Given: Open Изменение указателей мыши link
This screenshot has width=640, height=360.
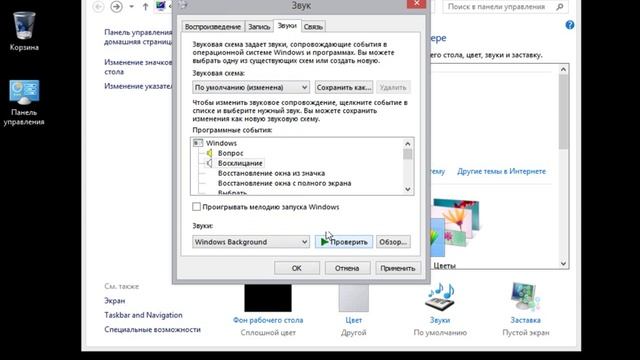Looking at the screenshot, I should tap(138, 86).
